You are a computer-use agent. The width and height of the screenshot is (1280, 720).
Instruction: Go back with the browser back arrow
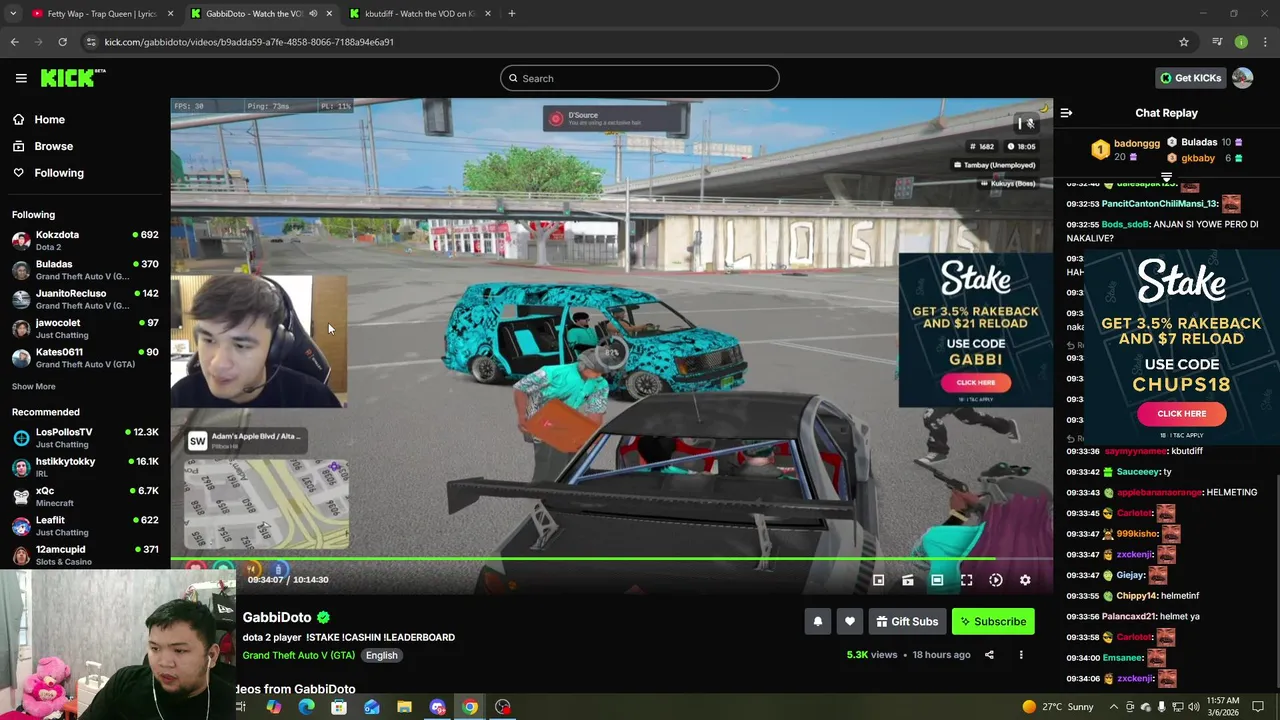pyautogui.click(x=14, y=42)
